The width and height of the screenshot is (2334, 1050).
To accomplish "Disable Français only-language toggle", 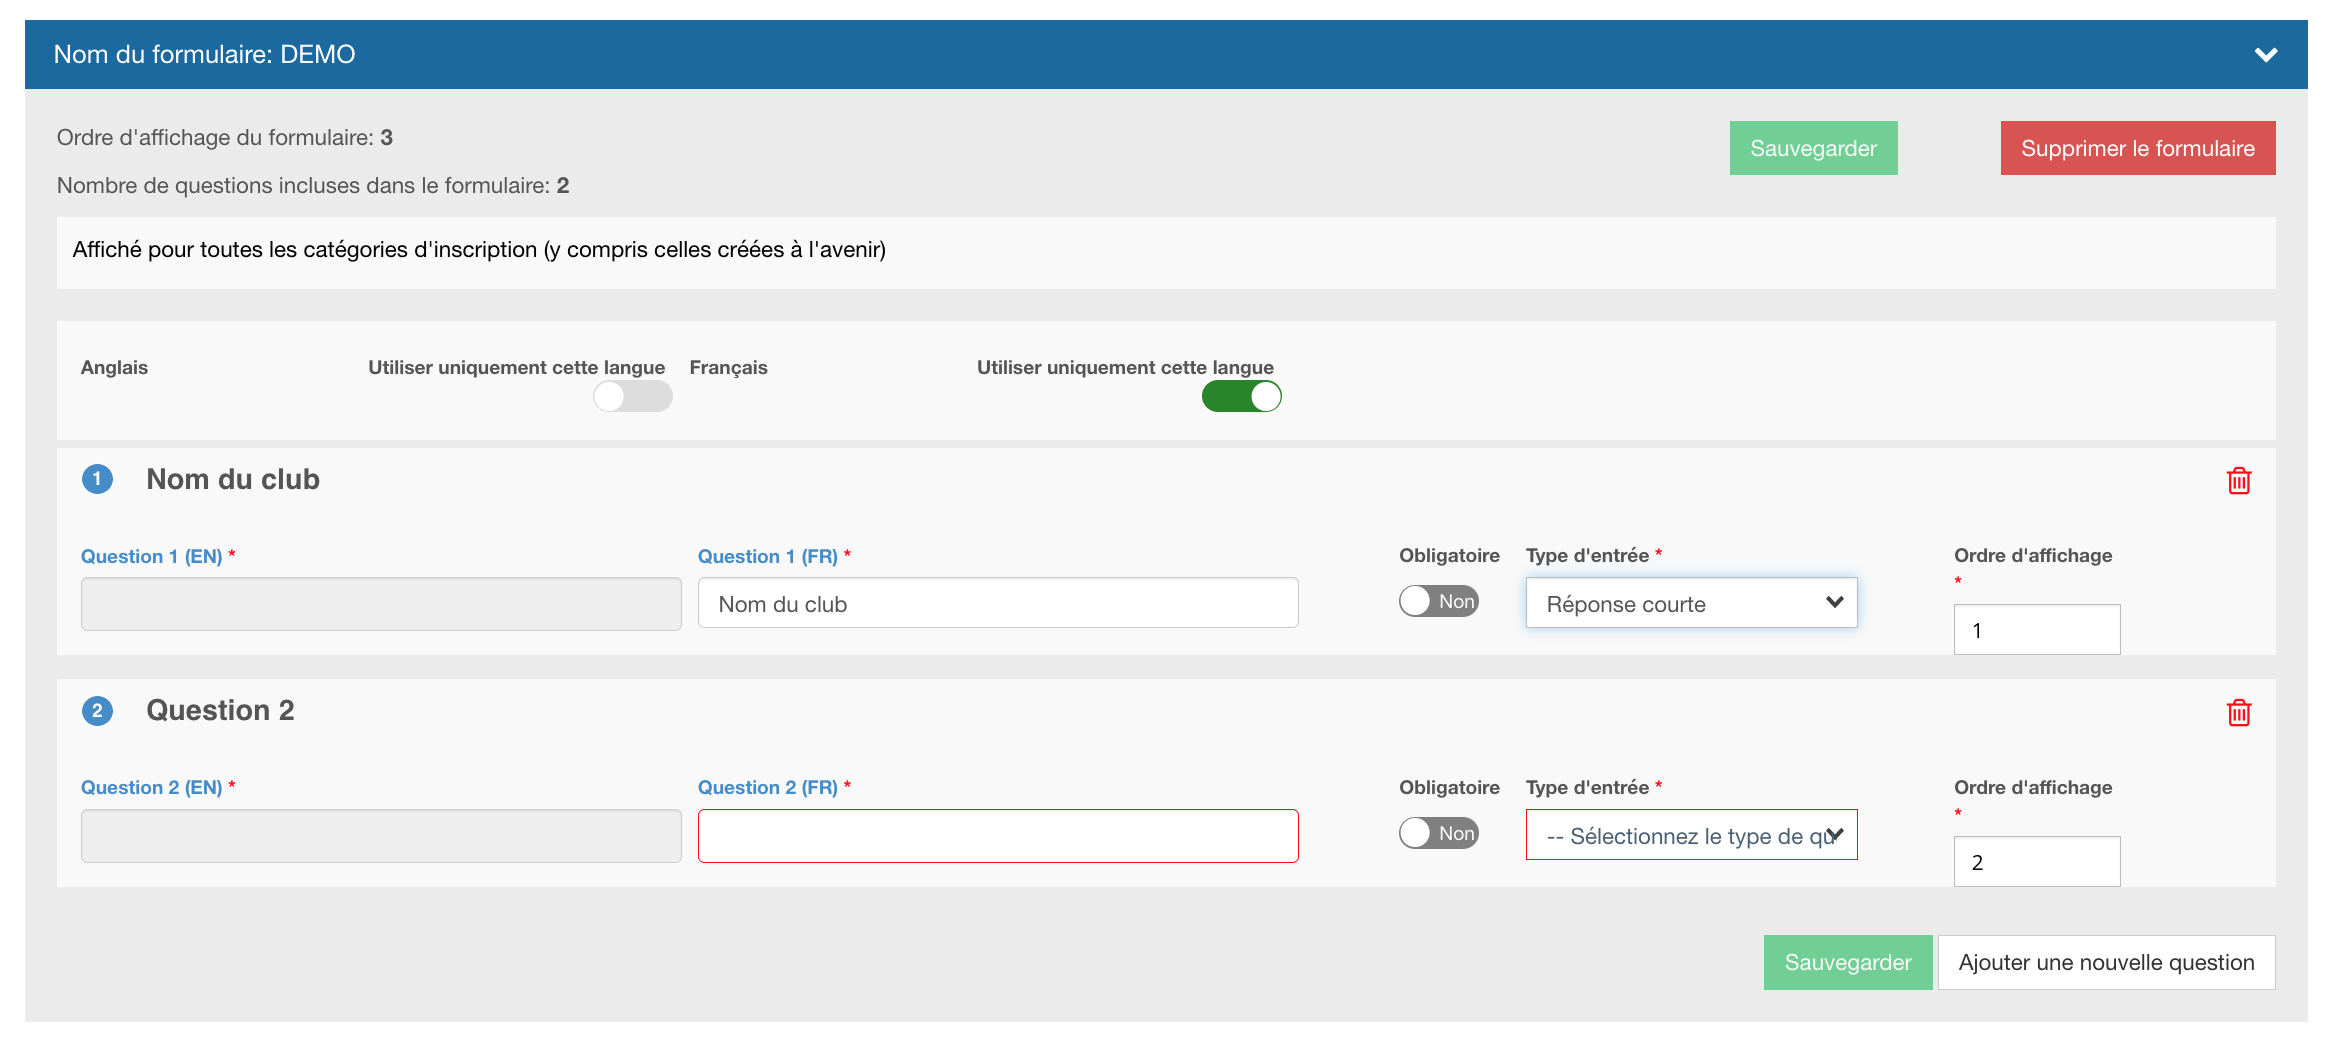I will tap(1241, 397).
